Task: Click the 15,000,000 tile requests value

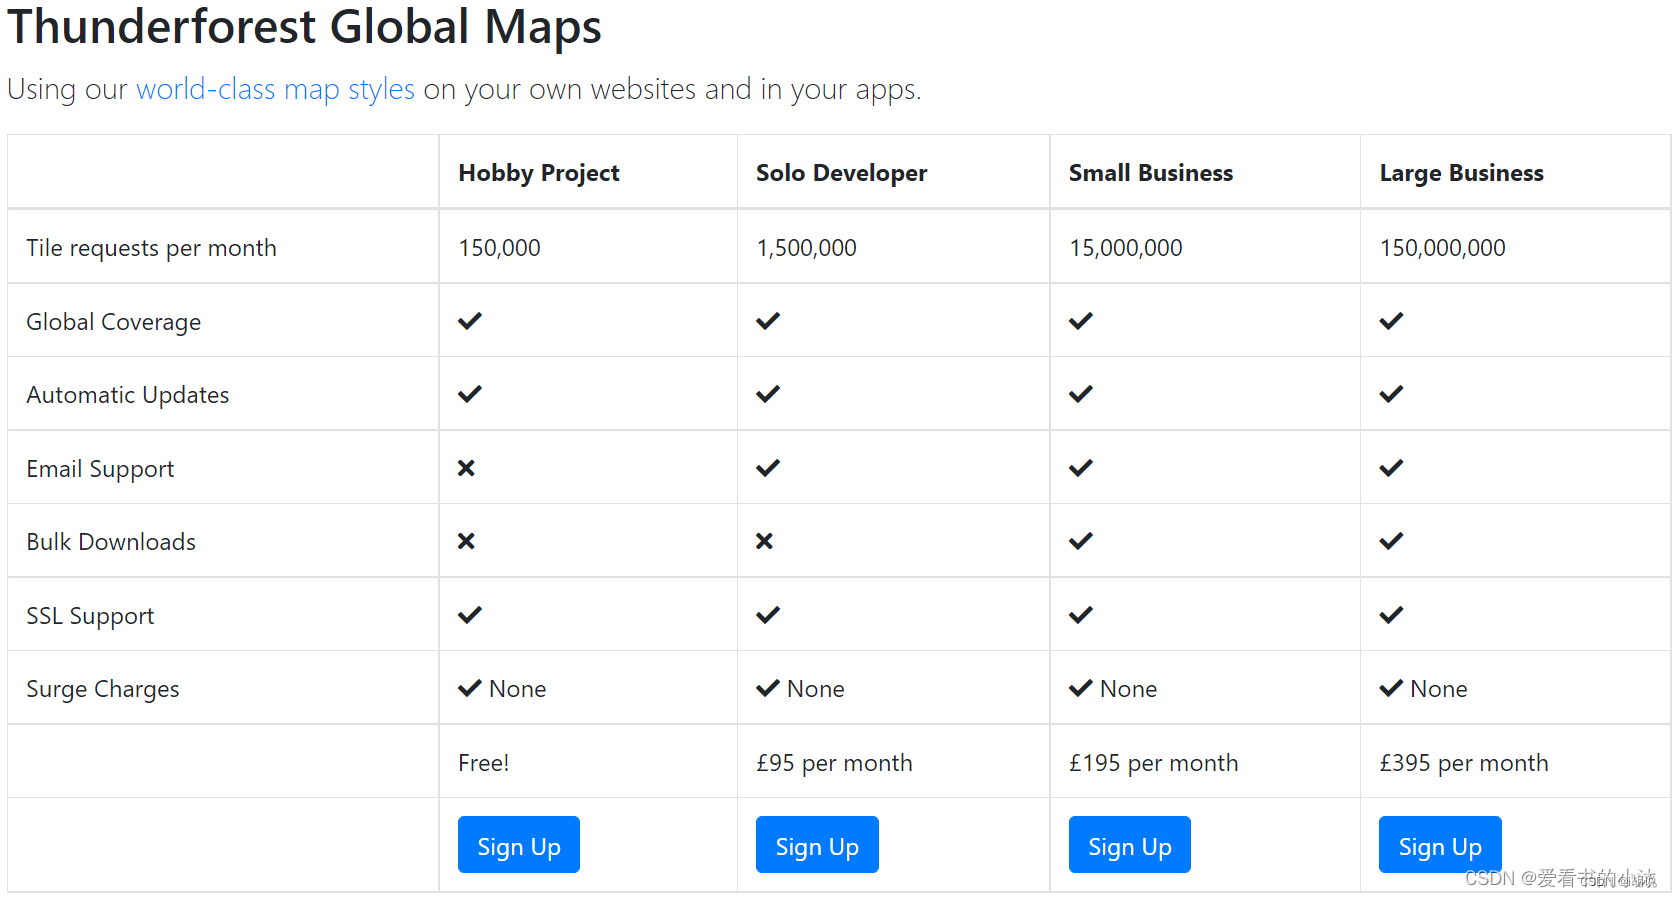Action: tap(1126, 248)
